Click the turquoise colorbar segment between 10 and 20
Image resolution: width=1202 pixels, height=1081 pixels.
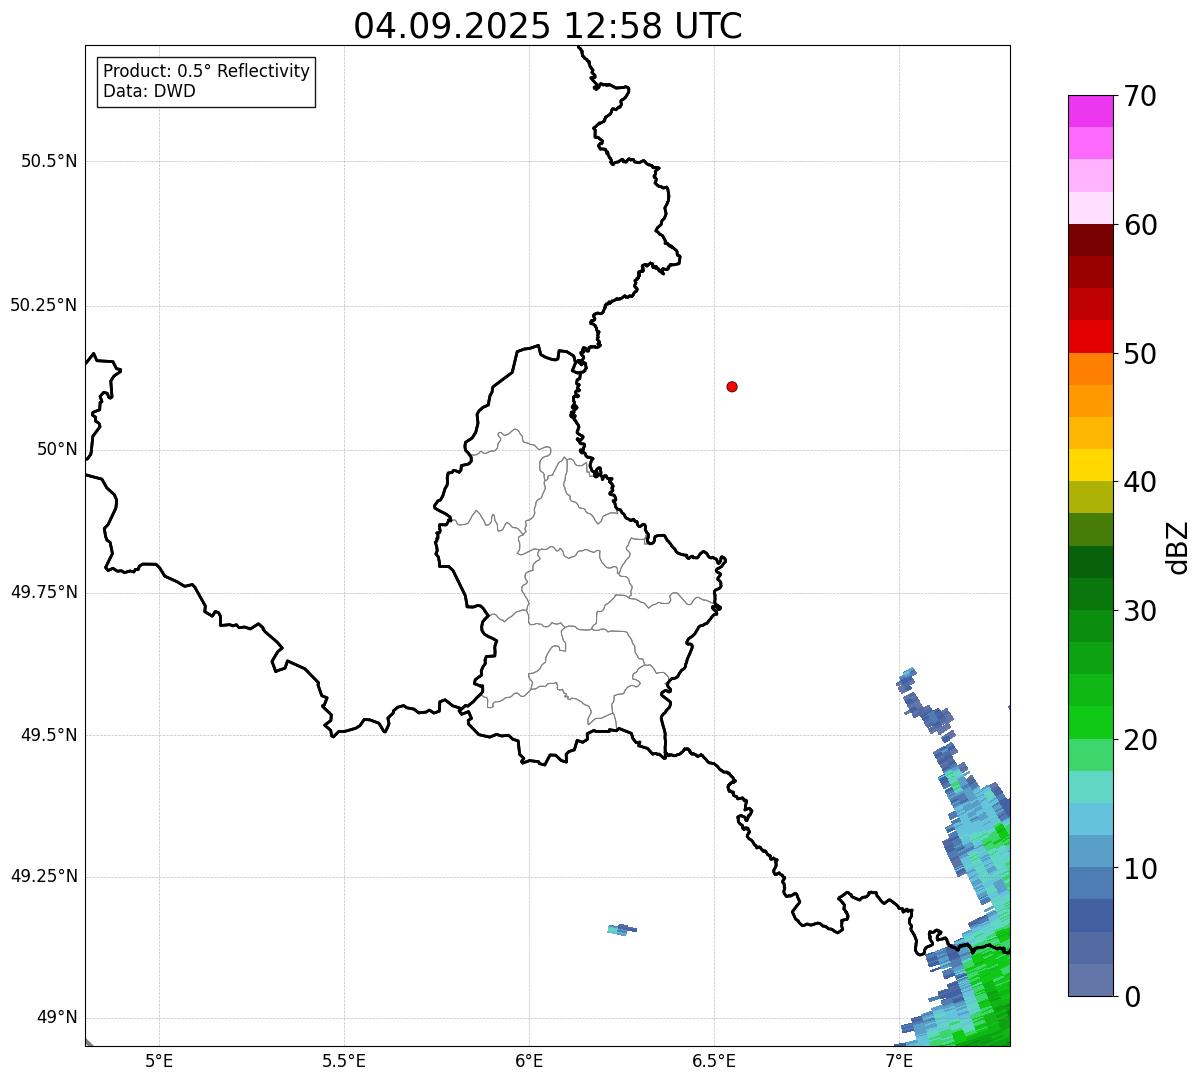(x=1090, y=787)
